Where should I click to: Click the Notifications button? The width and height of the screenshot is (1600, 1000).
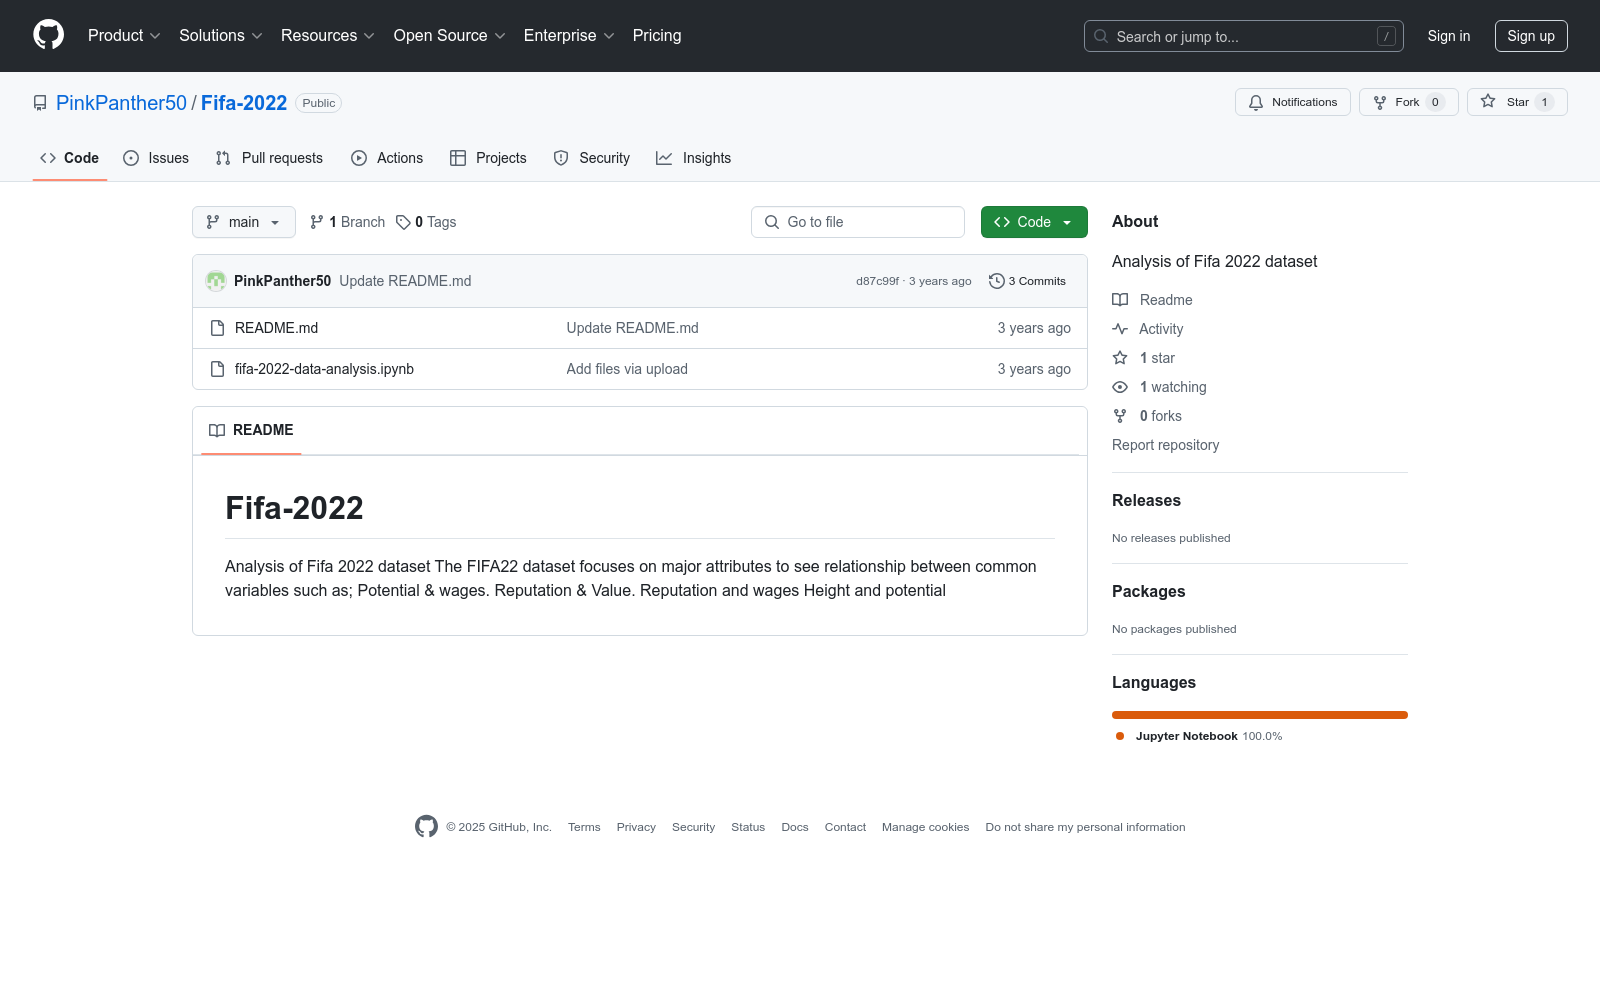(x=1293, y=102)
